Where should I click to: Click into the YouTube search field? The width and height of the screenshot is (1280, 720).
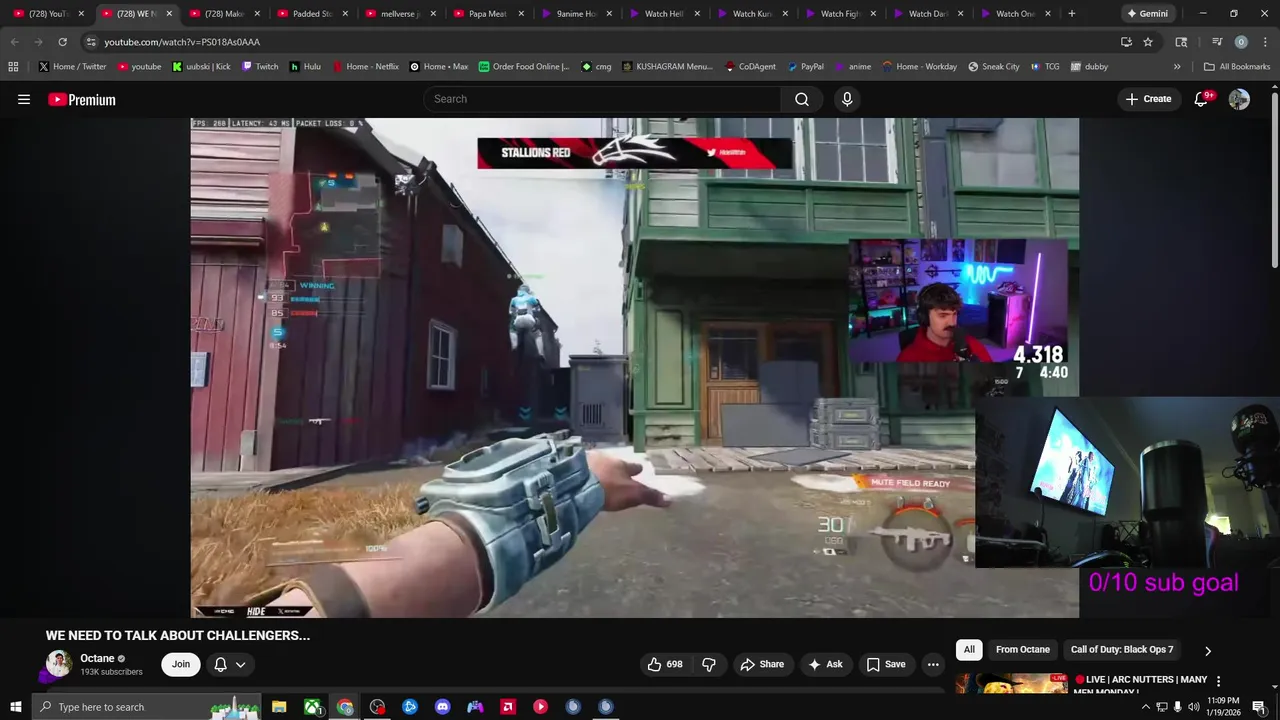603,99
